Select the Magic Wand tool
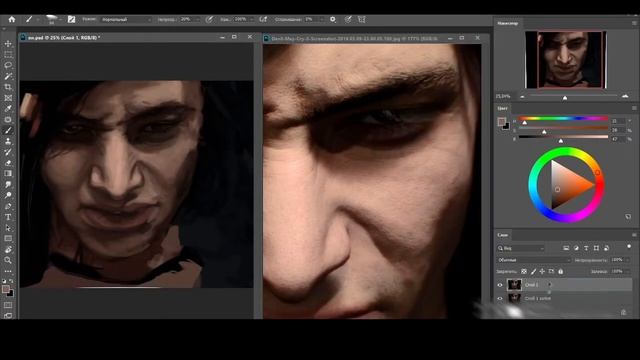Viewport: 640px width, 360px height. [x=8, y=76]
